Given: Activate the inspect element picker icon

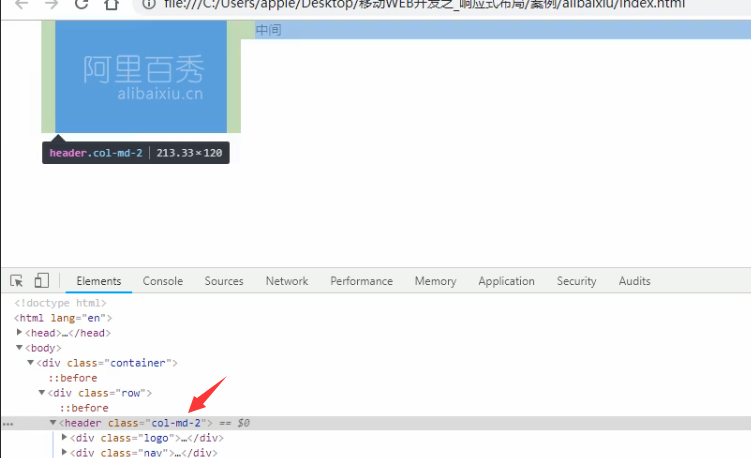Looking at the screenshot, I should coord(16,281).
